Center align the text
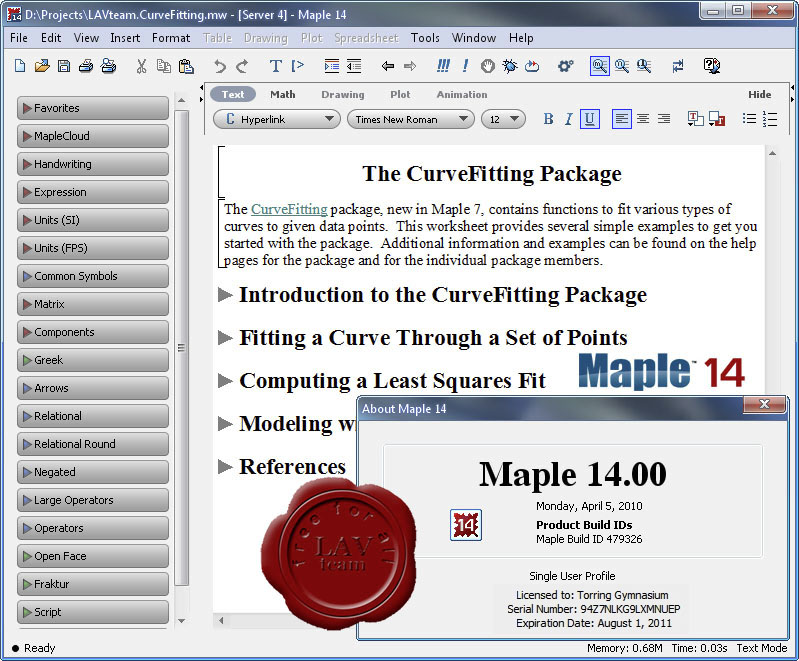 coord(643,119)
